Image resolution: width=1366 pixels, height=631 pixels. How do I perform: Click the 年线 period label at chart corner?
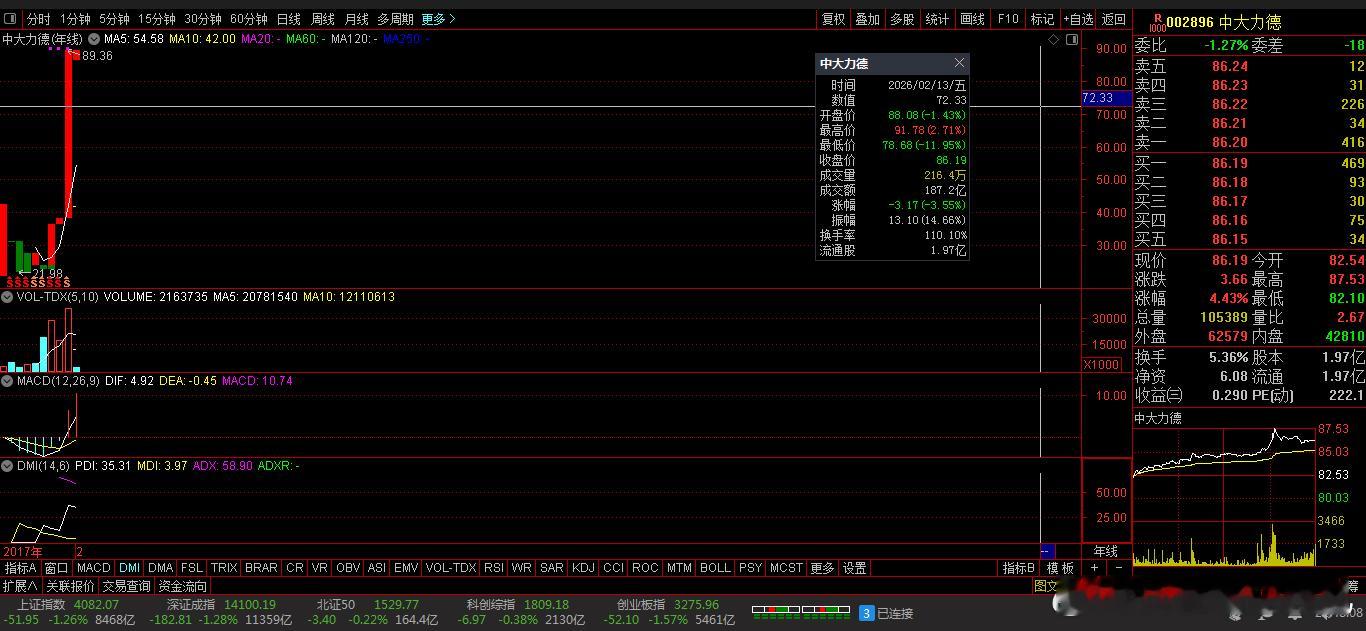(1105, 551)
